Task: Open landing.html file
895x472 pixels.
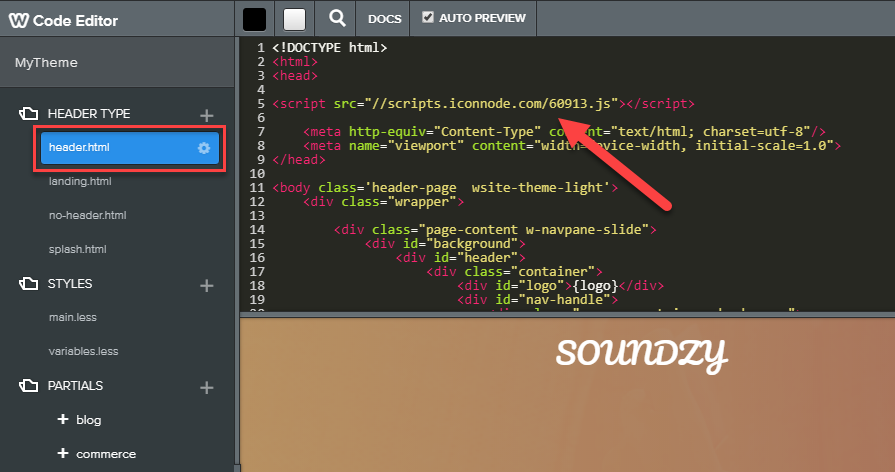Action: 80,181
